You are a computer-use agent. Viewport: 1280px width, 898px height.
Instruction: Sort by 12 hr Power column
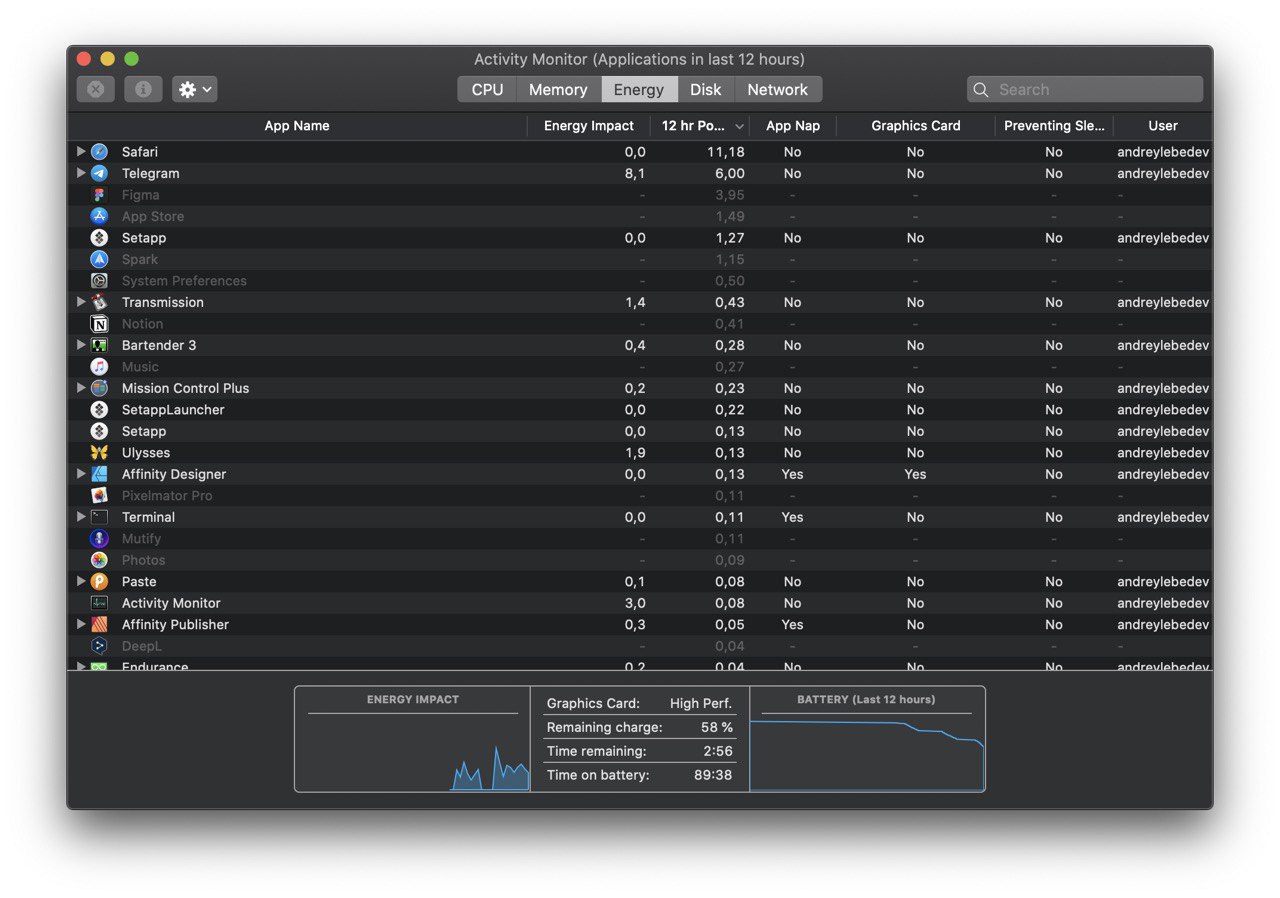[699, 126]
